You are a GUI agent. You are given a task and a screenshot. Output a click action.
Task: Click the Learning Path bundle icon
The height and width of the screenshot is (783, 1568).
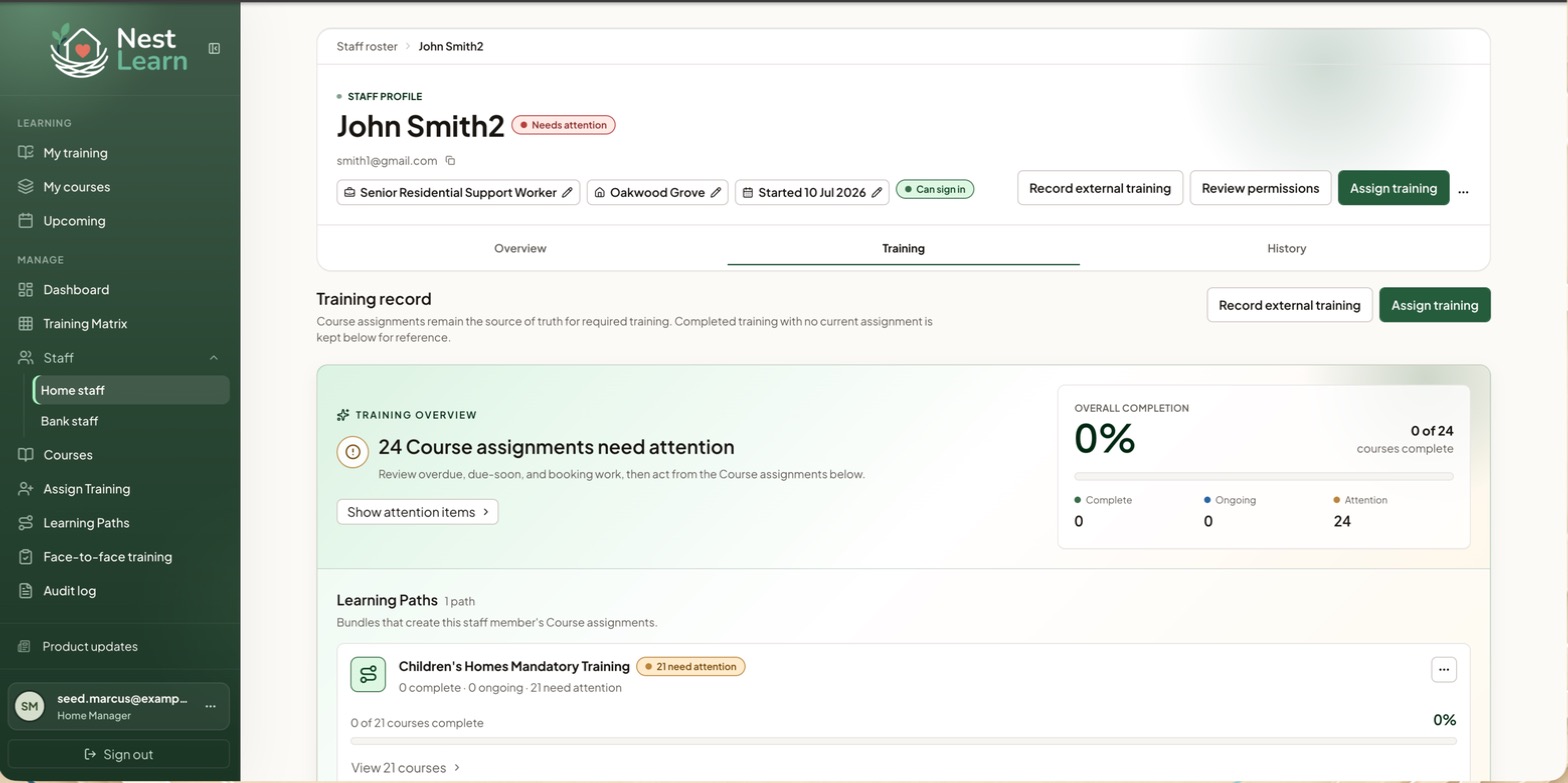click(368, 674)
